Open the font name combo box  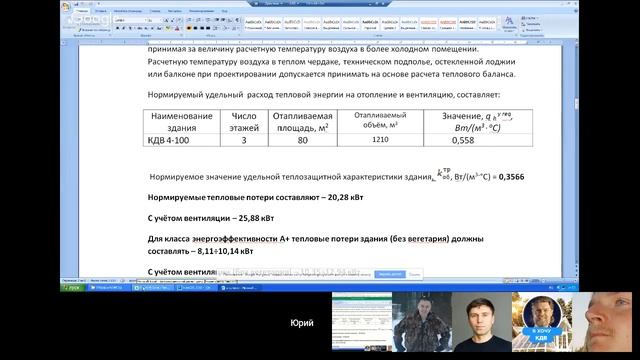tap(130, 20)
